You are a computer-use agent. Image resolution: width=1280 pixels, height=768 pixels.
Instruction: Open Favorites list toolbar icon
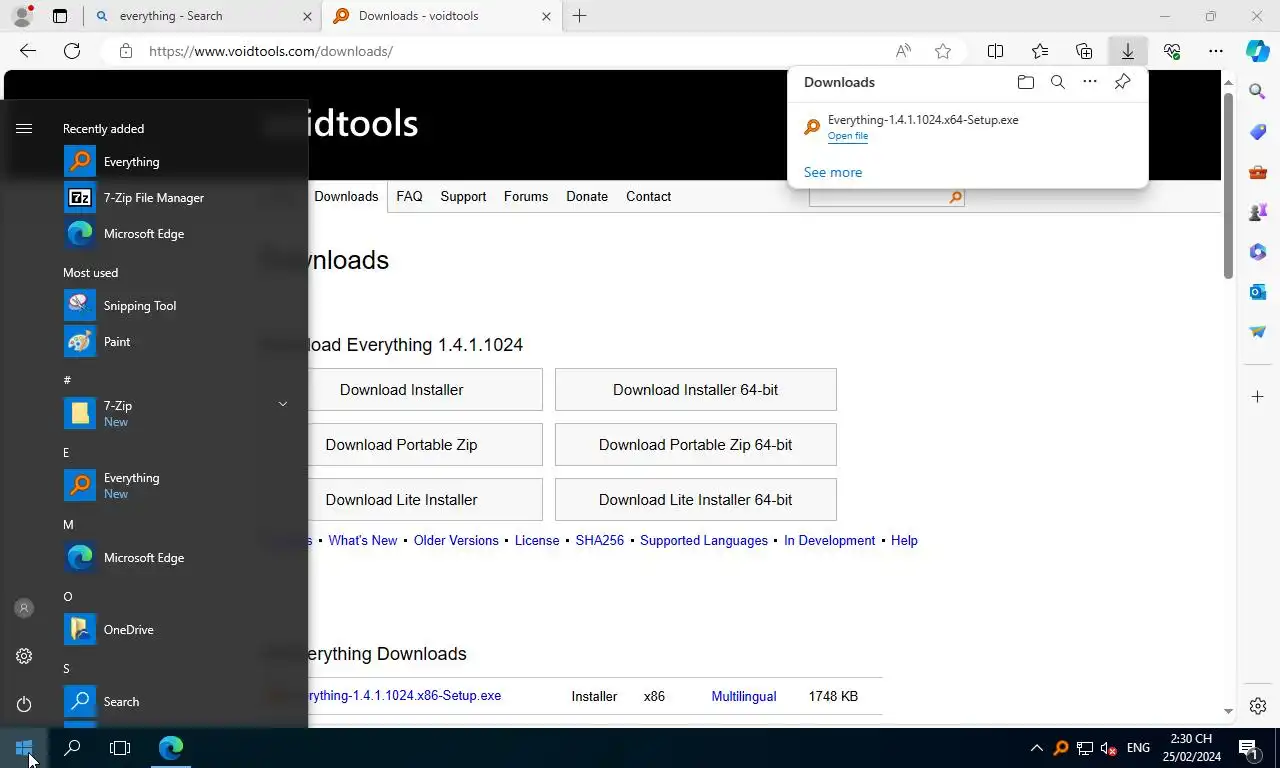click(1040, 51)
